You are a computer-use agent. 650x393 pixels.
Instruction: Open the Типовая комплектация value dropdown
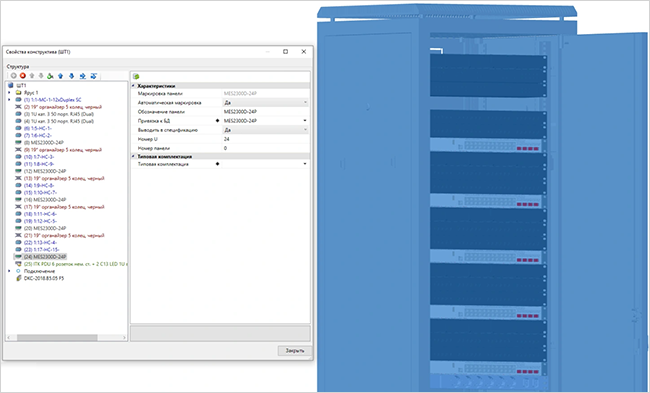305,164
